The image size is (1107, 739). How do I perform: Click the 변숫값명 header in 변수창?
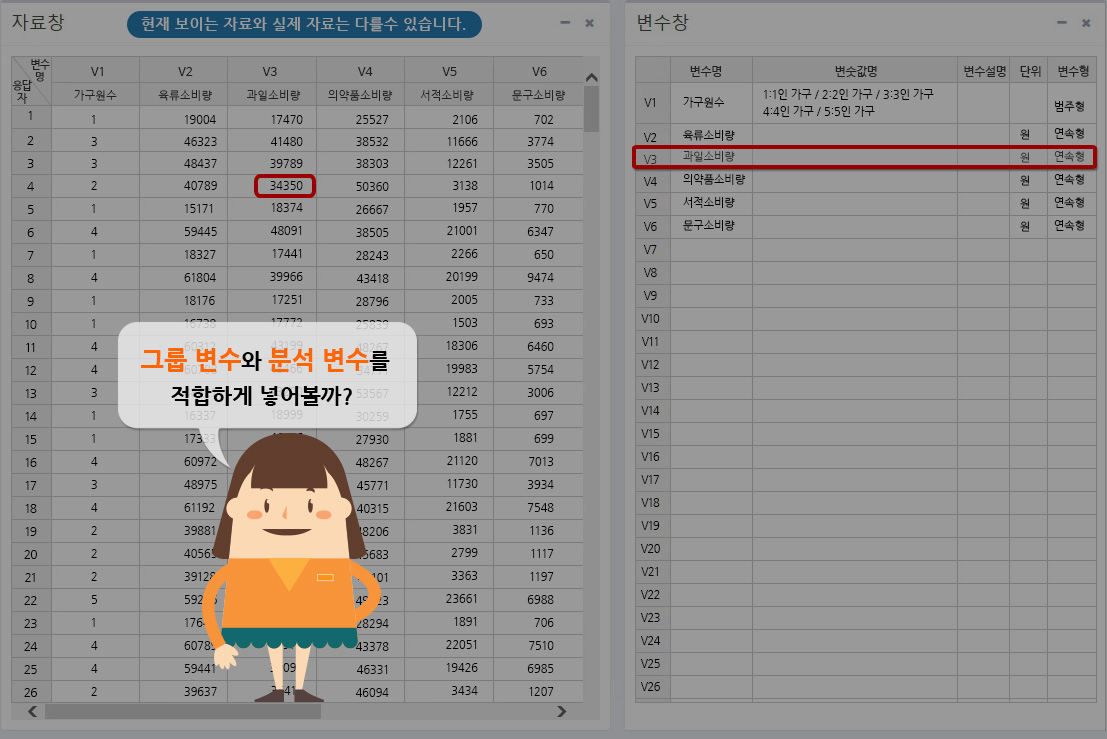click(856, 71)
